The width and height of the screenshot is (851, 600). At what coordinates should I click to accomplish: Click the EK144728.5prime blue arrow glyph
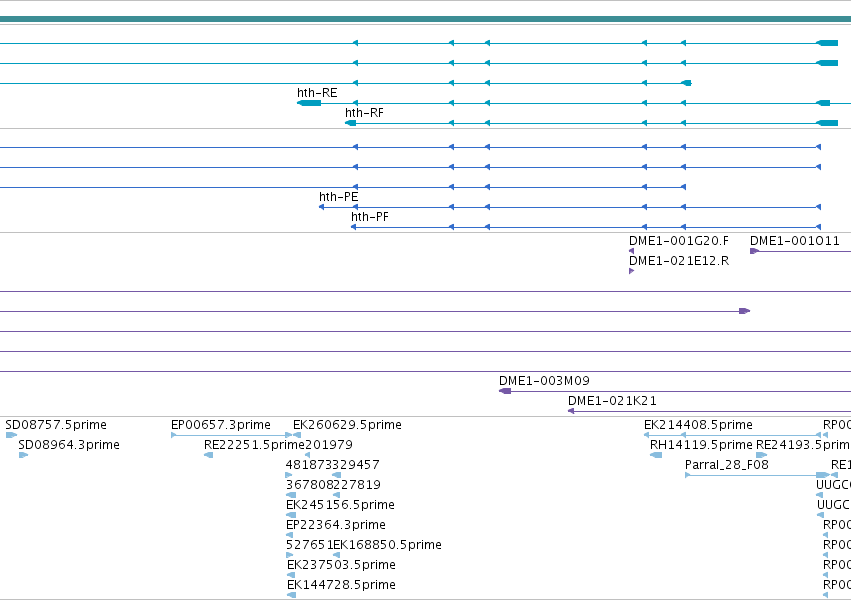[291, 595]
